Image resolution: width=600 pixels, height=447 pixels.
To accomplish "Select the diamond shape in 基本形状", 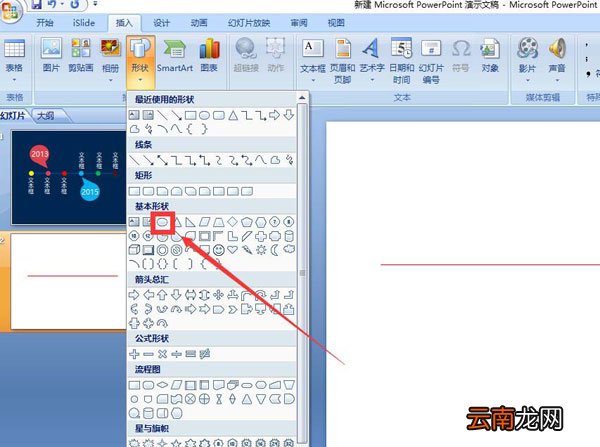I will click(233, 222).
